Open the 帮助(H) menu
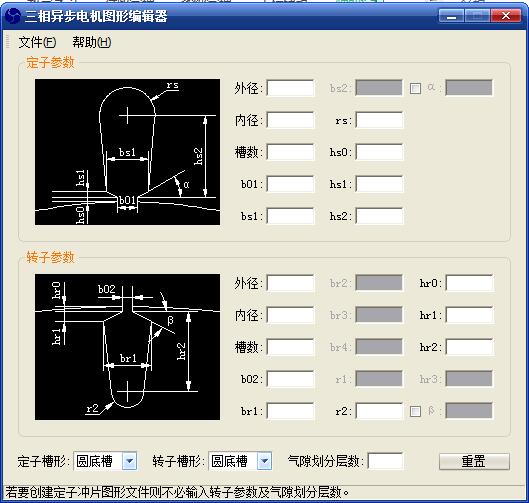This screenshot has width=529, height=503. [92, 42]
